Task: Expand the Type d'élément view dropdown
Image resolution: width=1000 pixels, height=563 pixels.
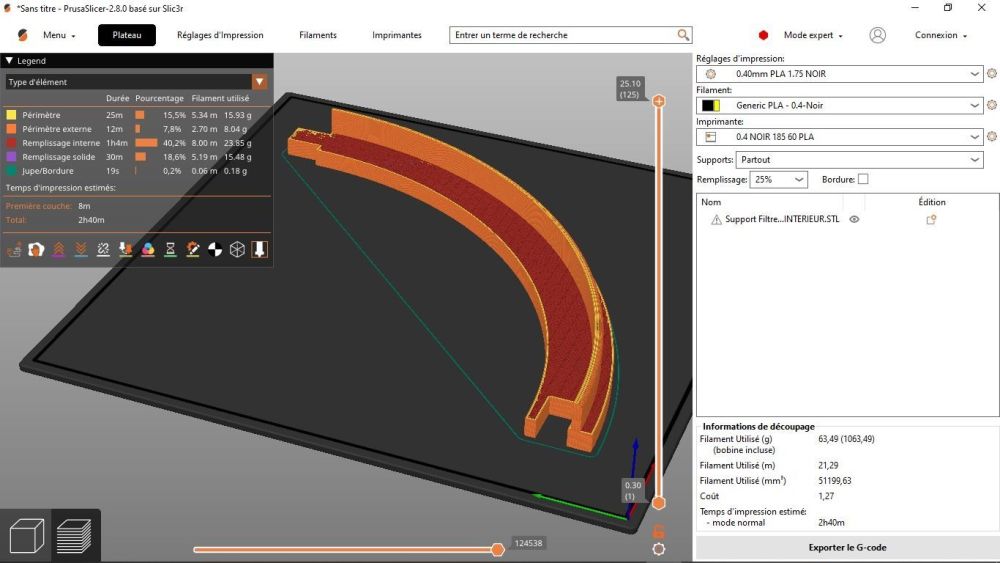Action: [x=259, y=82]
